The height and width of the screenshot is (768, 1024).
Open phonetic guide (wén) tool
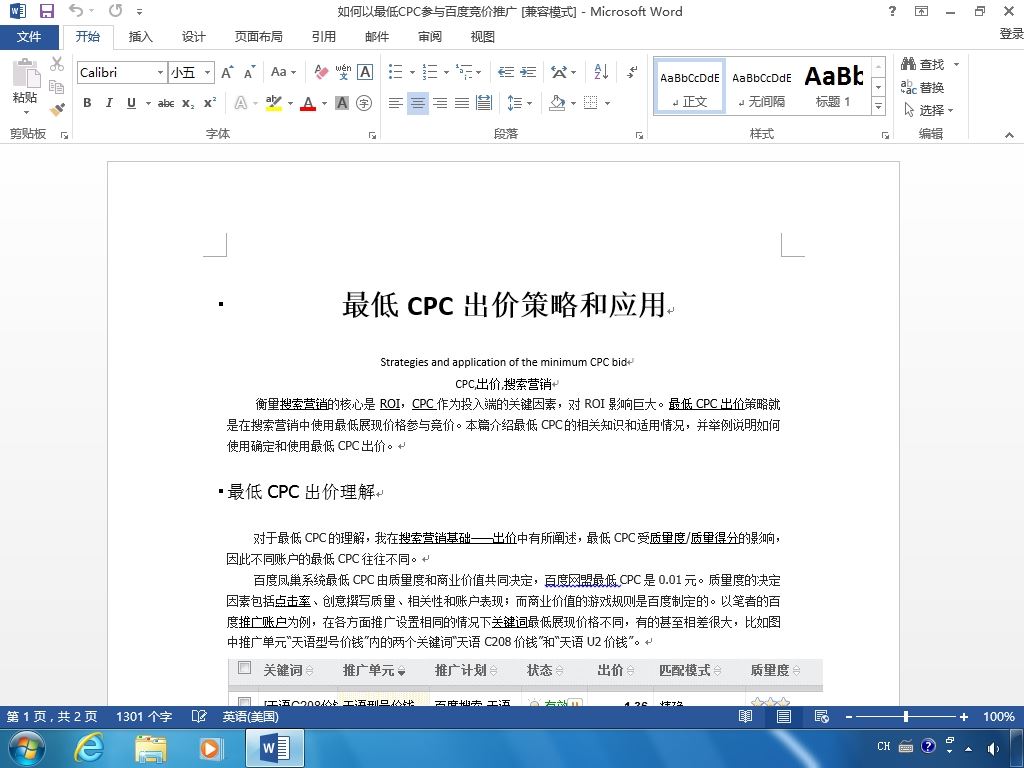pyautogui.click(x=343, y=72)
